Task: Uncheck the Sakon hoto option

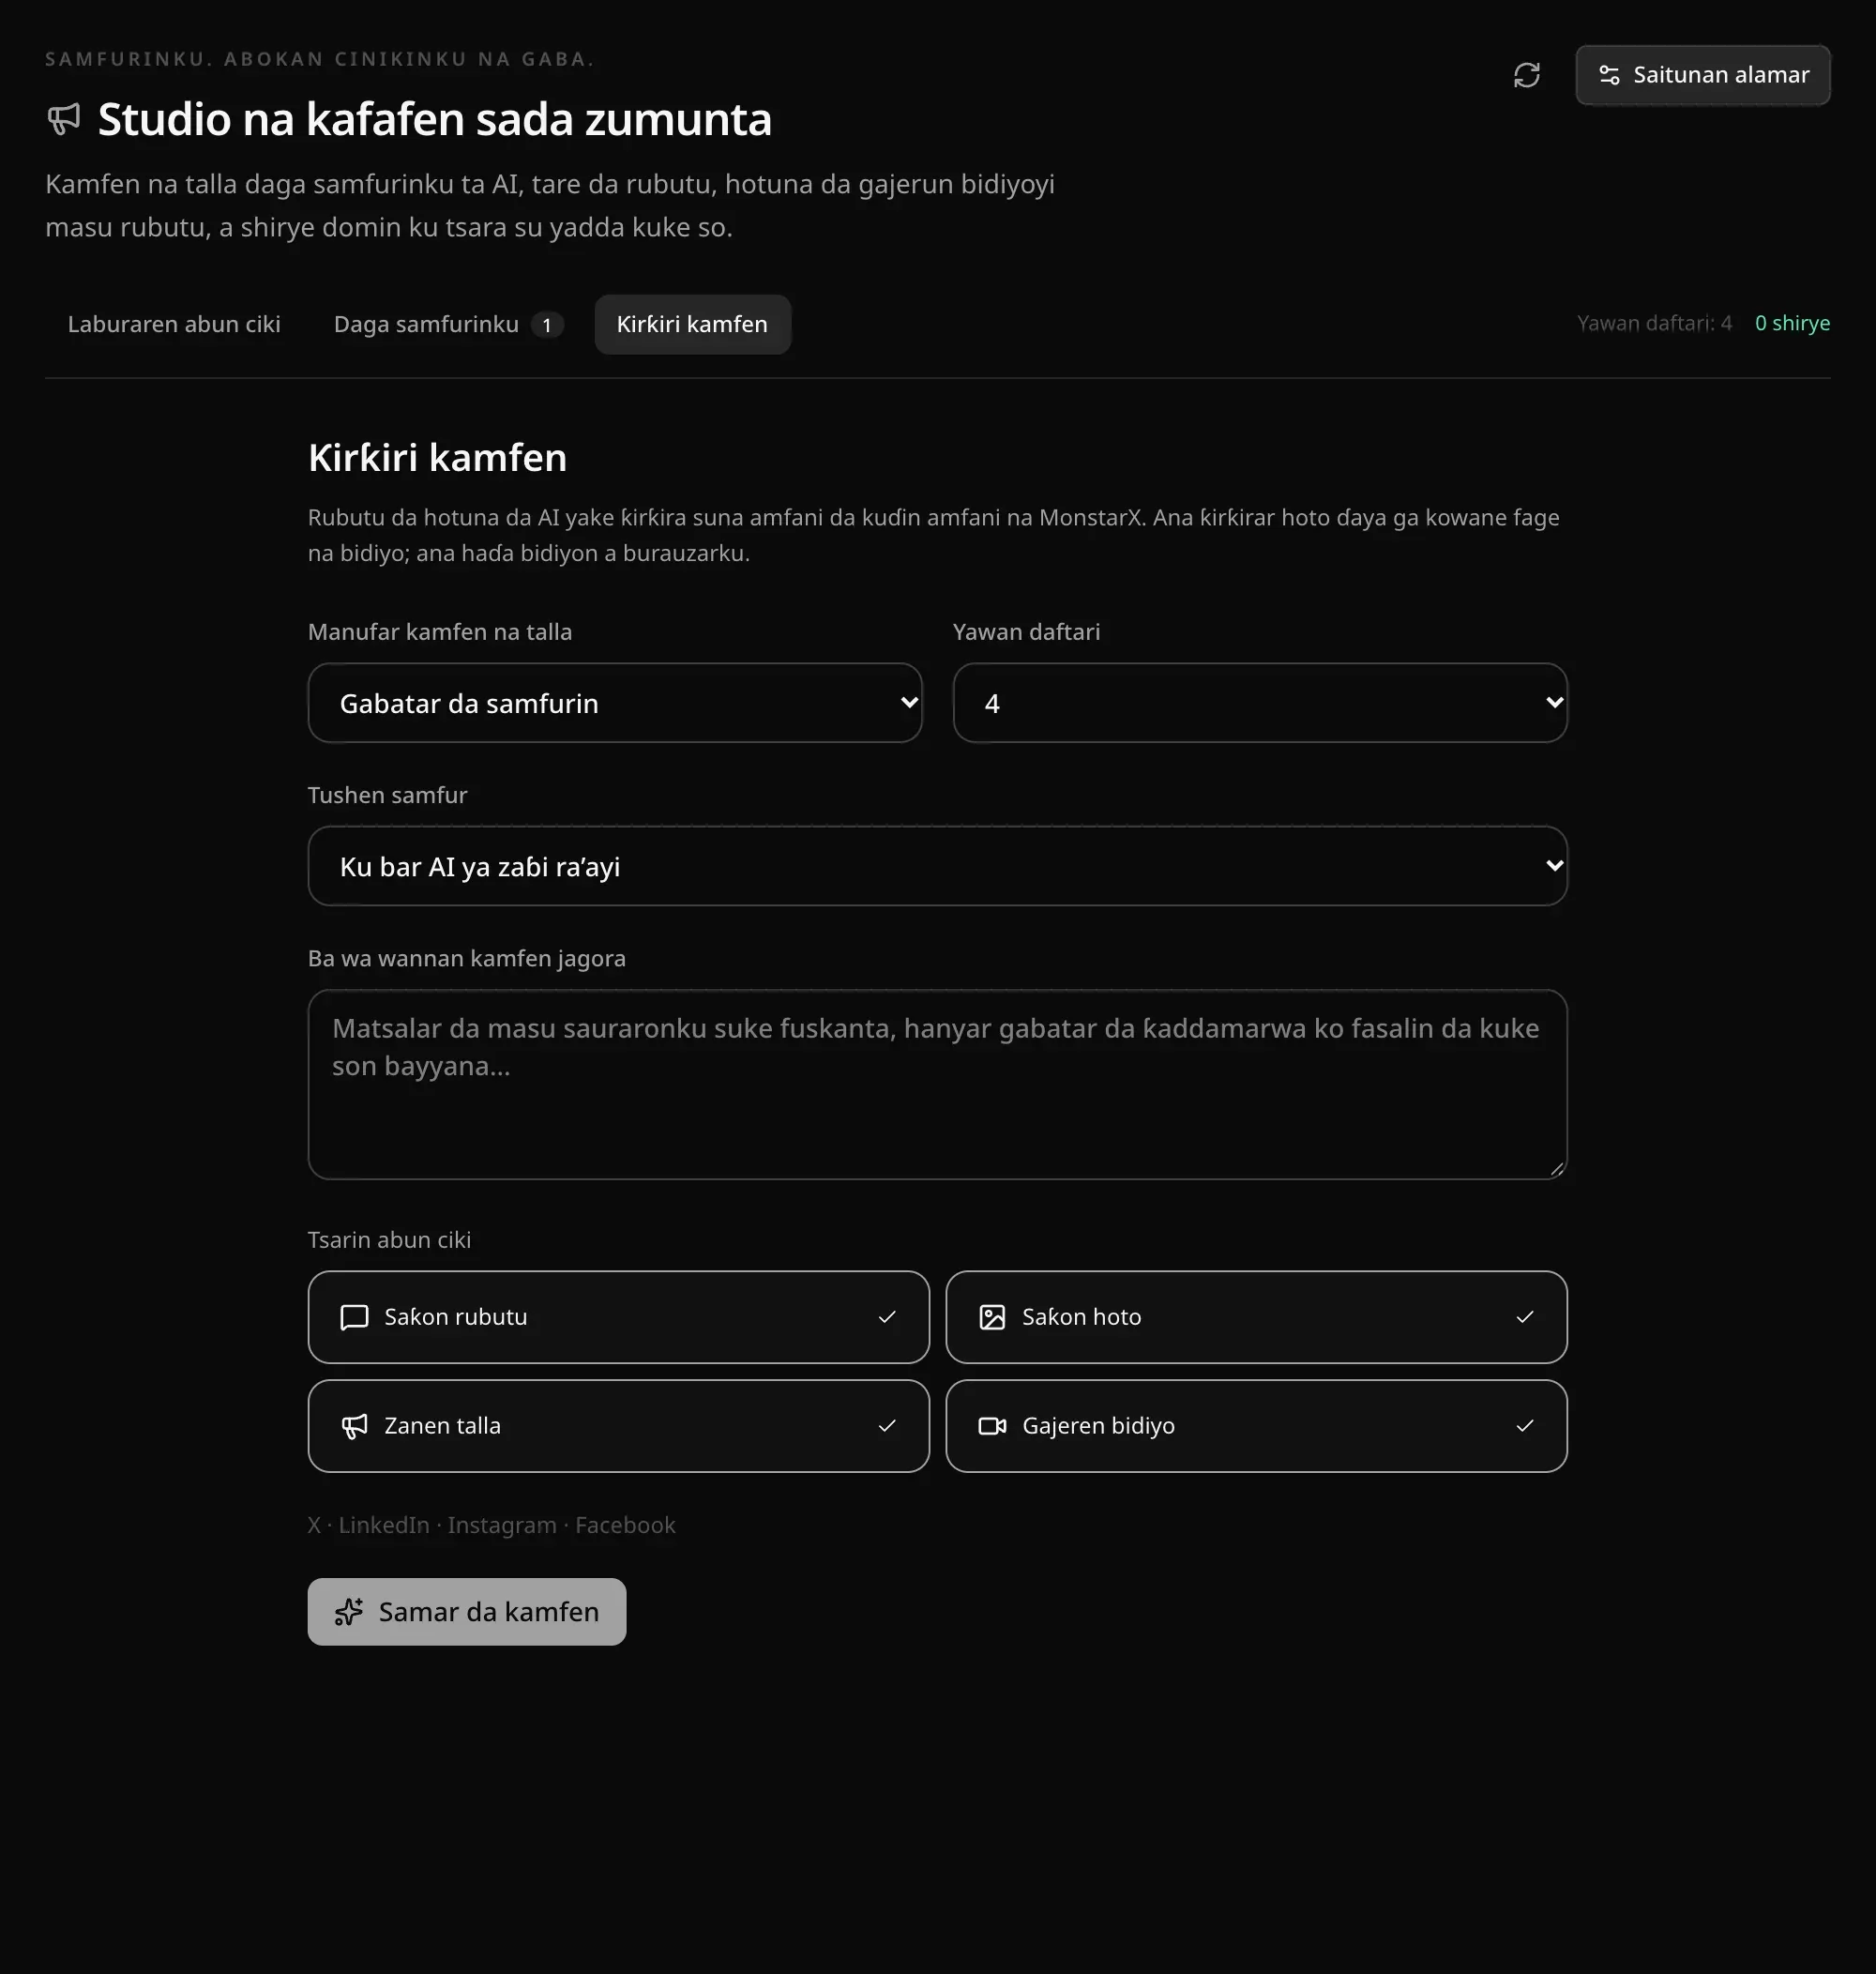Action: coord(1256,1317)
